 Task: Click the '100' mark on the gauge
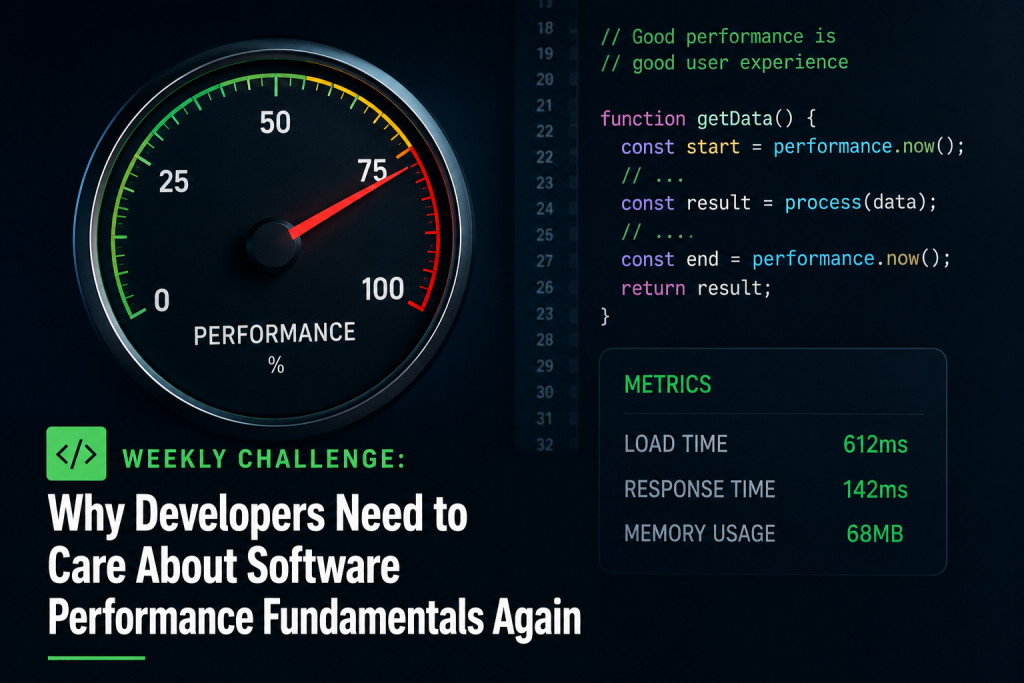click(x=383, y=289)
